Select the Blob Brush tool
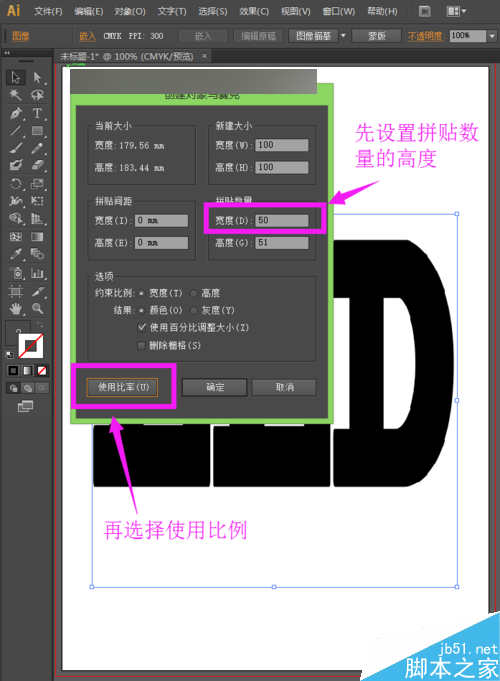This screenshot has width=500, height=681. click(x=16, y=165)
